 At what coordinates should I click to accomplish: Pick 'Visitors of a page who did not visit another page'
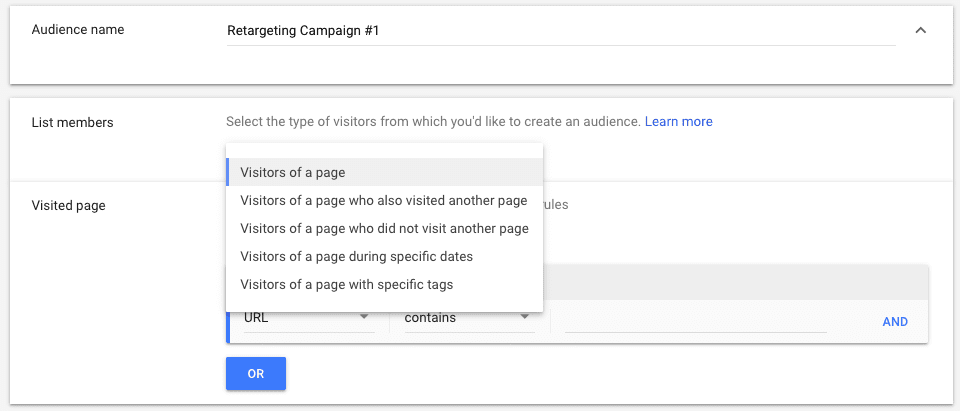click(384, 229)
